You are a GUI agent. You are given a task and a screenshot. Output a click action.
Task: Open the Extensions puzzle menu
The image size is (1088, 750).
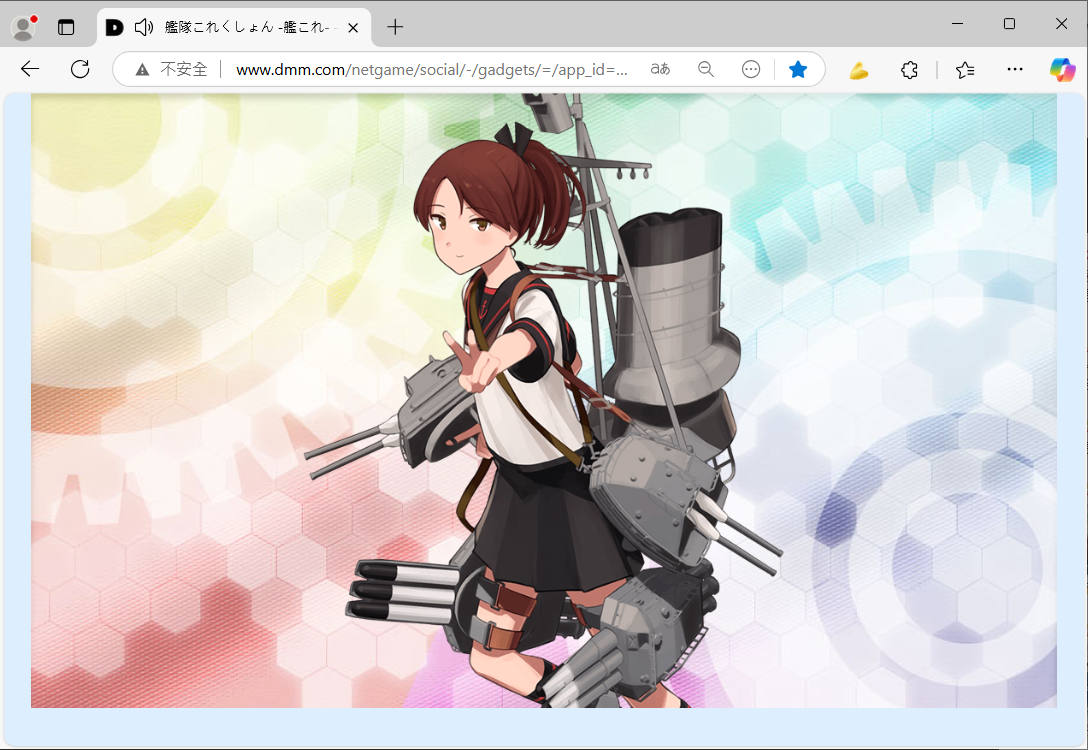pos(909,69)
